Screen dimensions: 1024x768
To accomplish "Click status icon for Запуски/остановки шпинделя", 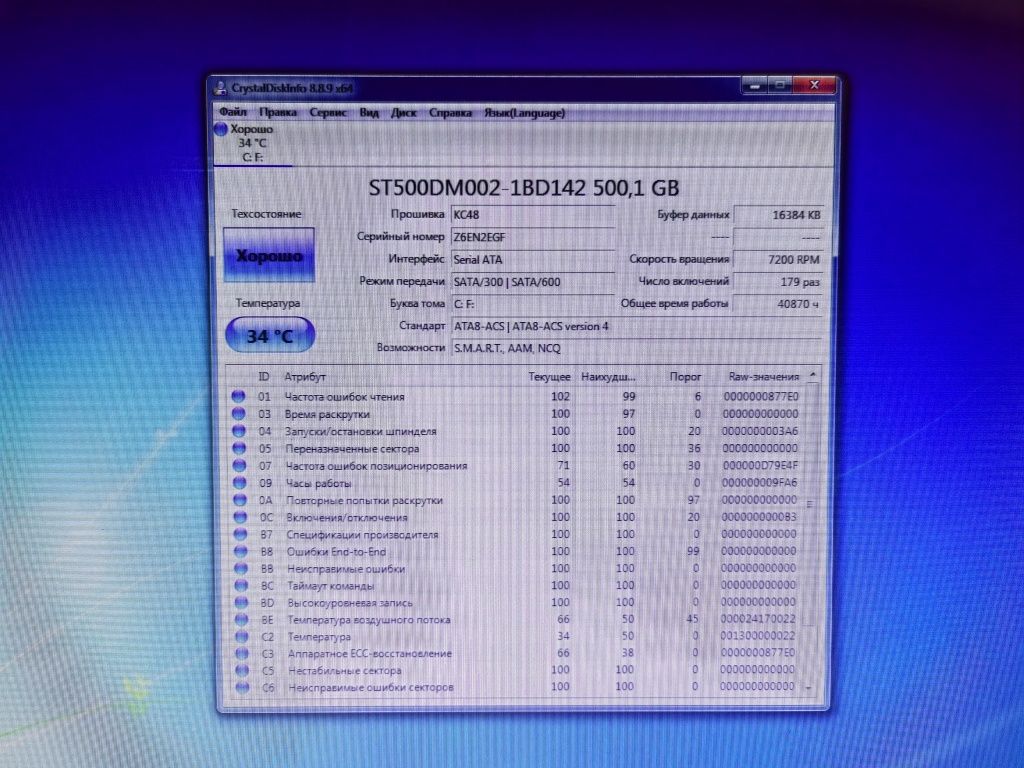I will [239, 431].
